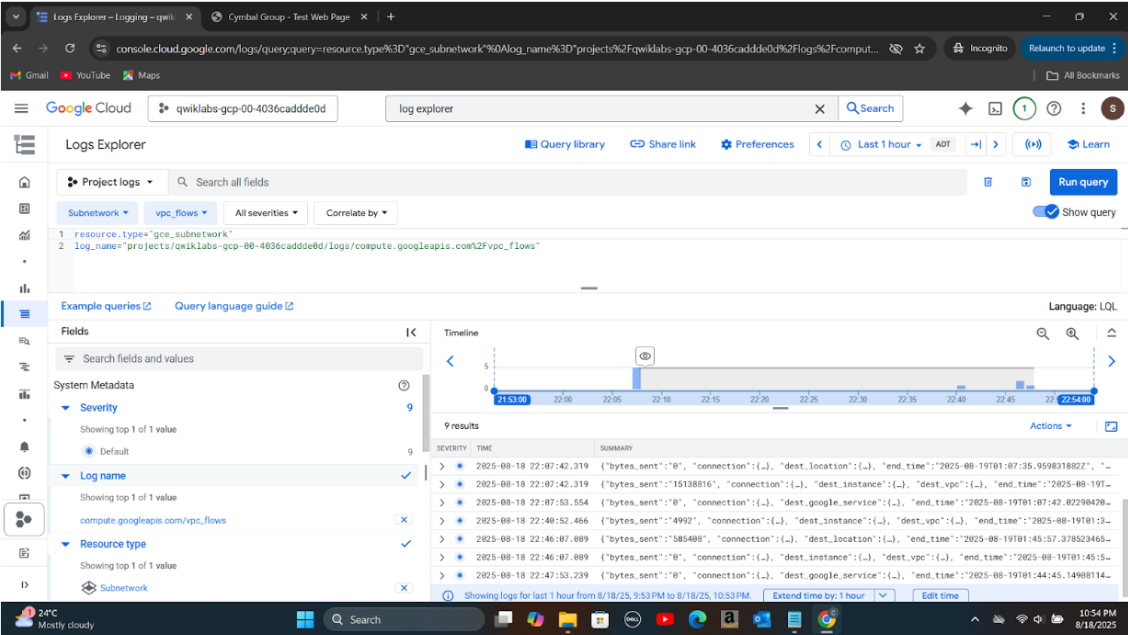Screen dimensions: 1128x635
Task: Click the save query icon
Action: point(1026,182)
